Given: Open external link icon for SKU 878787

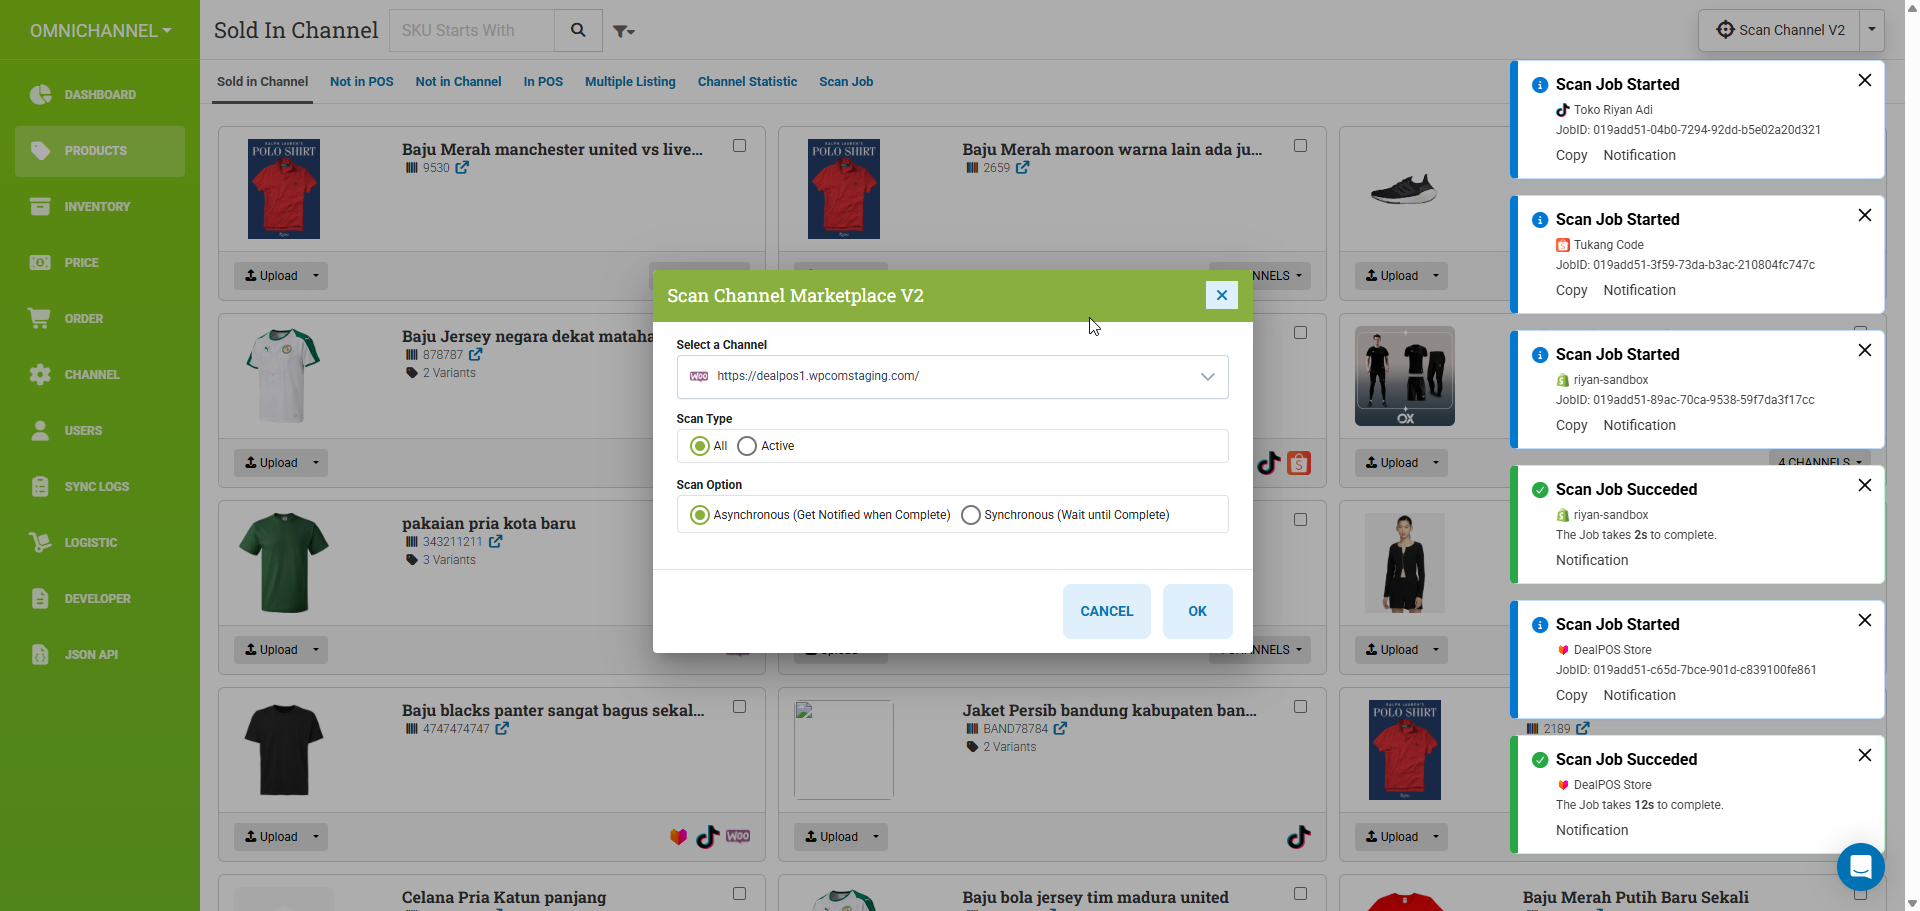Looking at the screenshot, I should (x=476, y=355).
